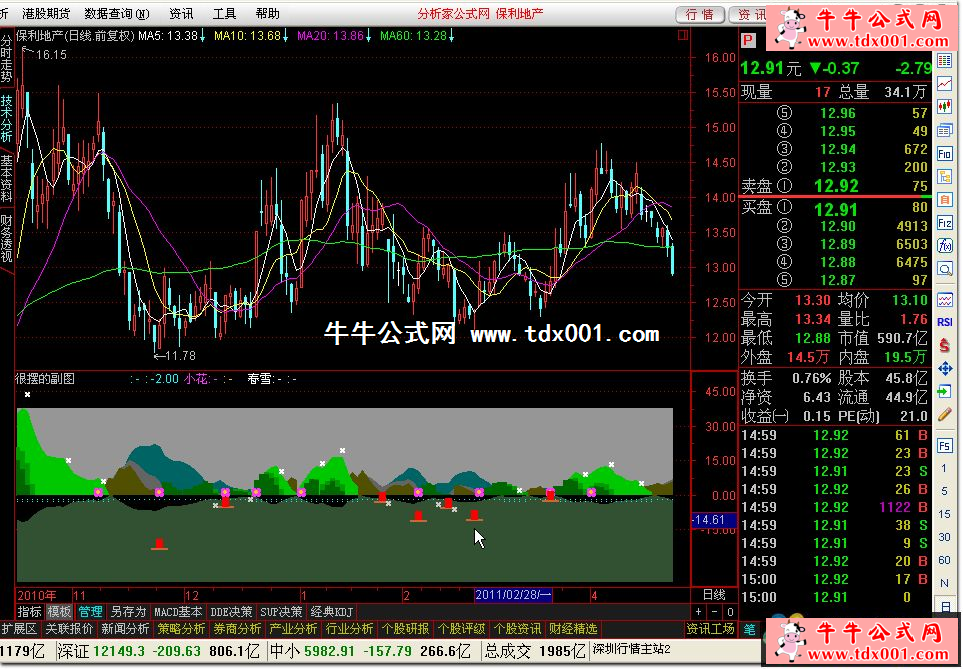The image size is (963, 669).
Task: Select the RSI indicator icon
Action: click(945, 323)
